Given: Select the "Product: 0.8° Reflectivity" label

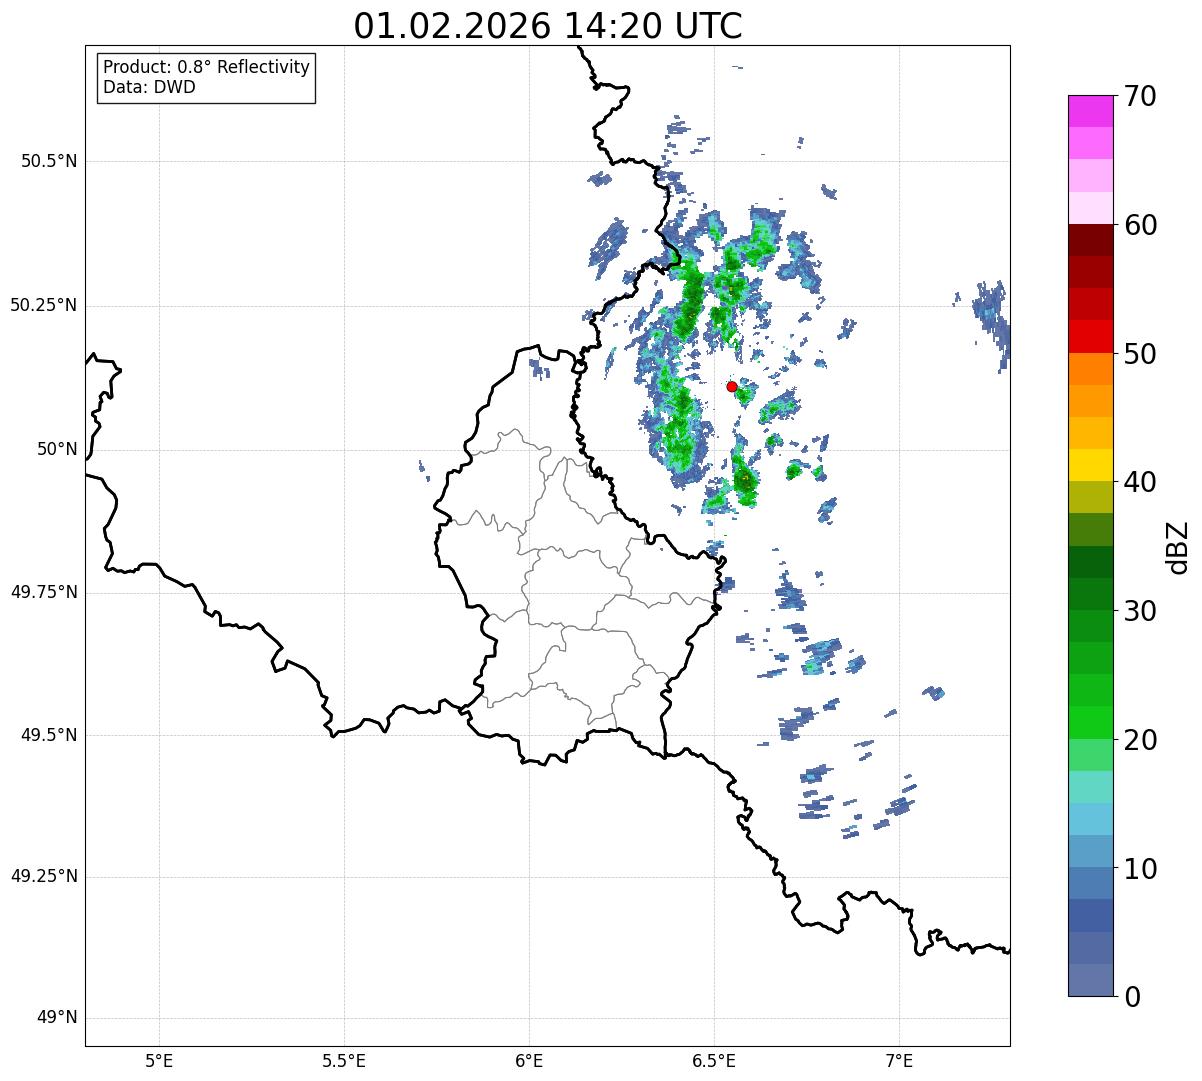Looking at the screenshot, I should point(207,67).
